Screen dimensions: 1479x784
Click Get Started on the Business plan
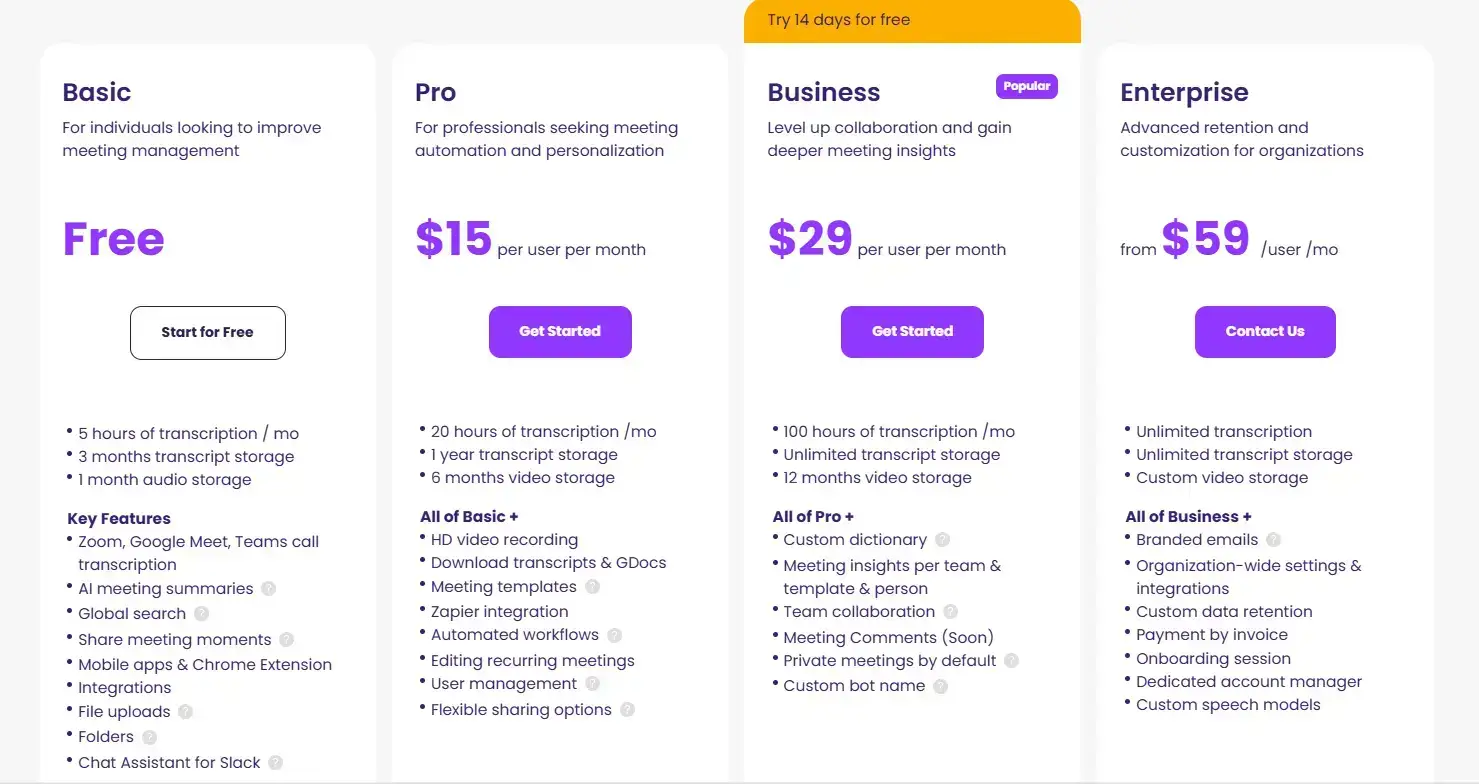tap(911, 331)
